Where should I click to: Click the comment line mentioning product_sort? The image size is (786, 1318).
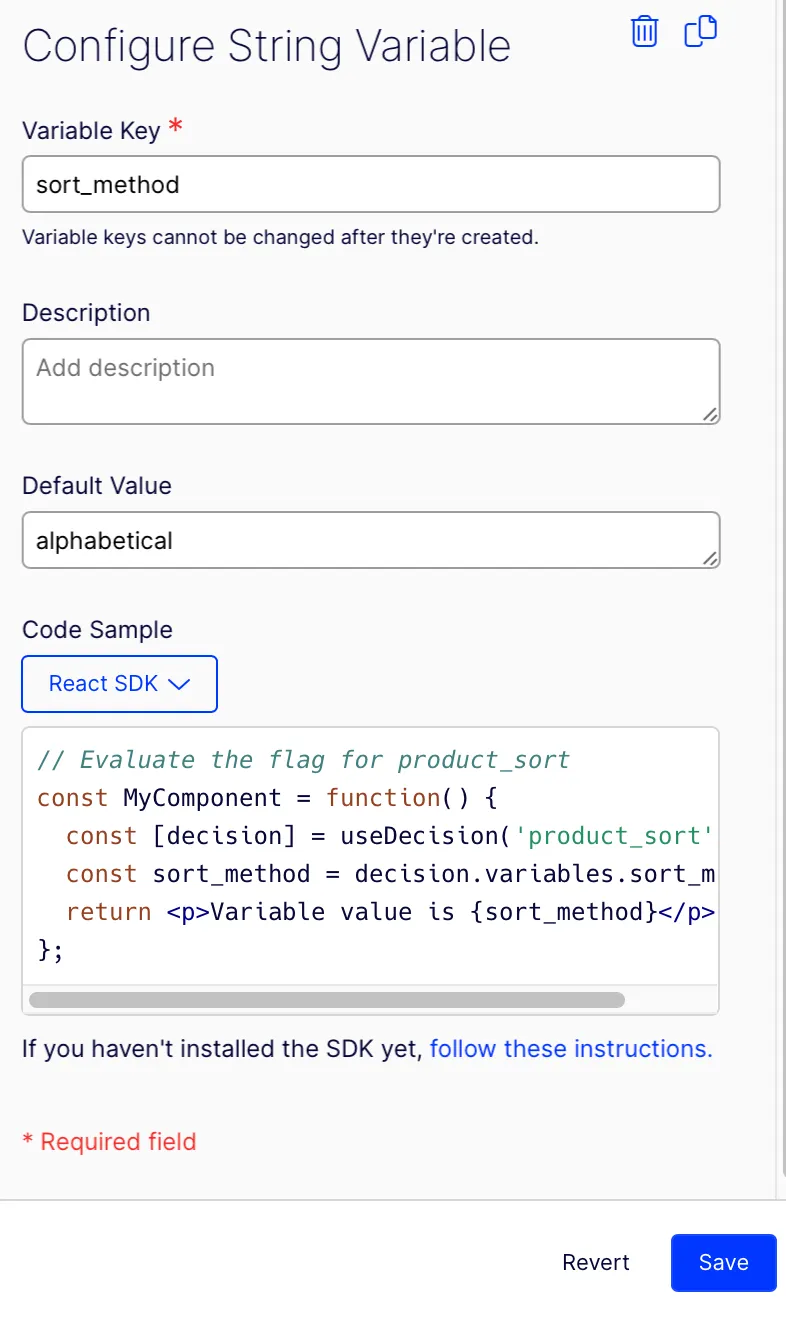coord(303,760)
